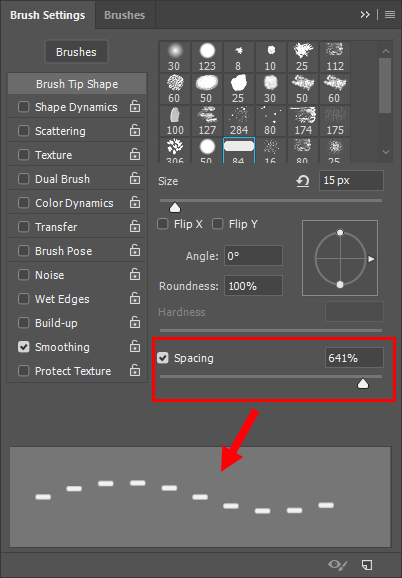Click the Roundness field showing 100%
This screenshot has width=402, height=578.
(254, 286)
